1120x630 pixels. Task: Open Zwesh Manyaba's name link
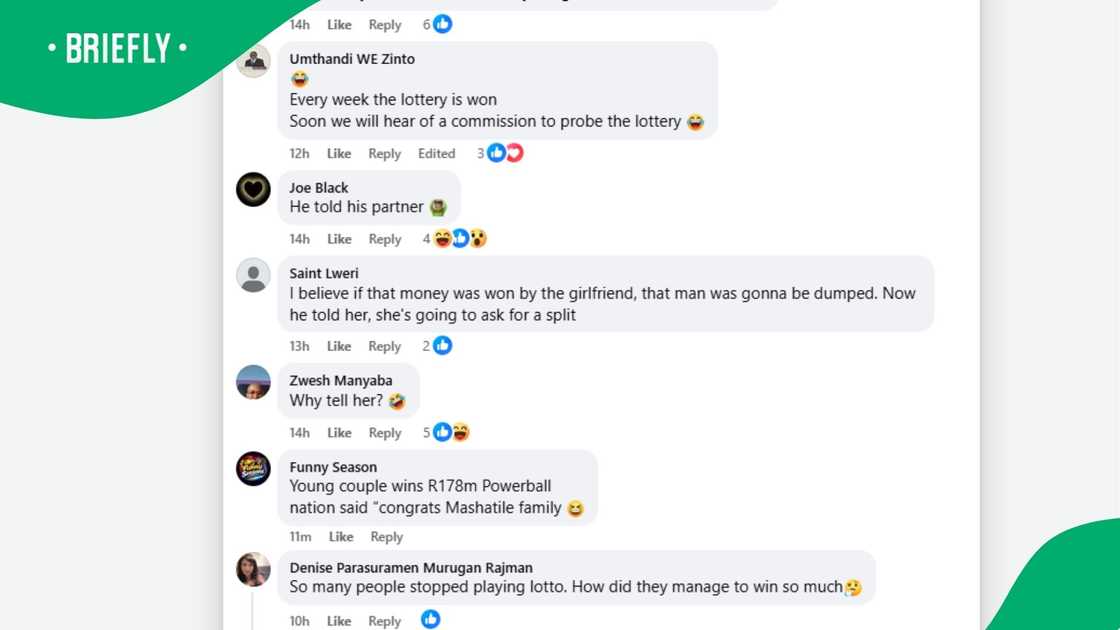coord(341,381)
